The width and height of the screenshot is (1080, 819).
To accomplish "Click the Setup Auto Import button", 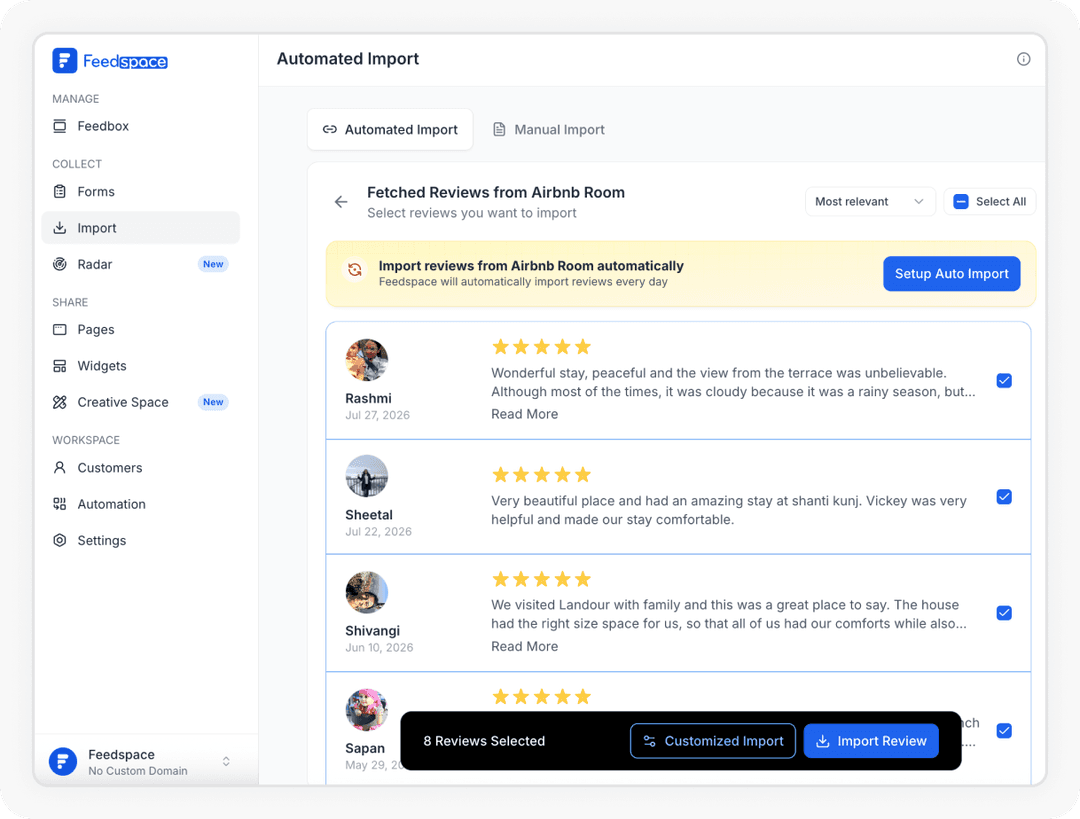I will tap(951, 273).
